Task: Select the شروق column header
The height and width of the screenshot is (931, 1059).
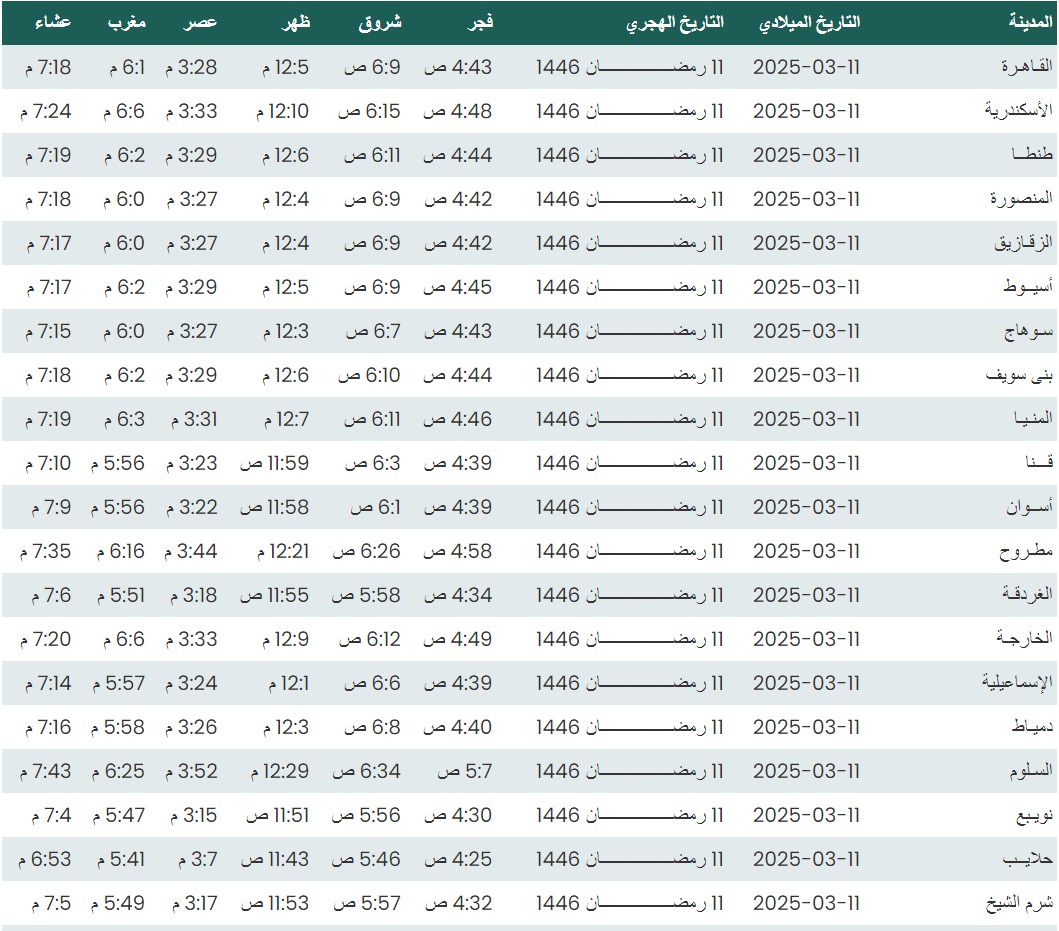Action: pos(380,22)
